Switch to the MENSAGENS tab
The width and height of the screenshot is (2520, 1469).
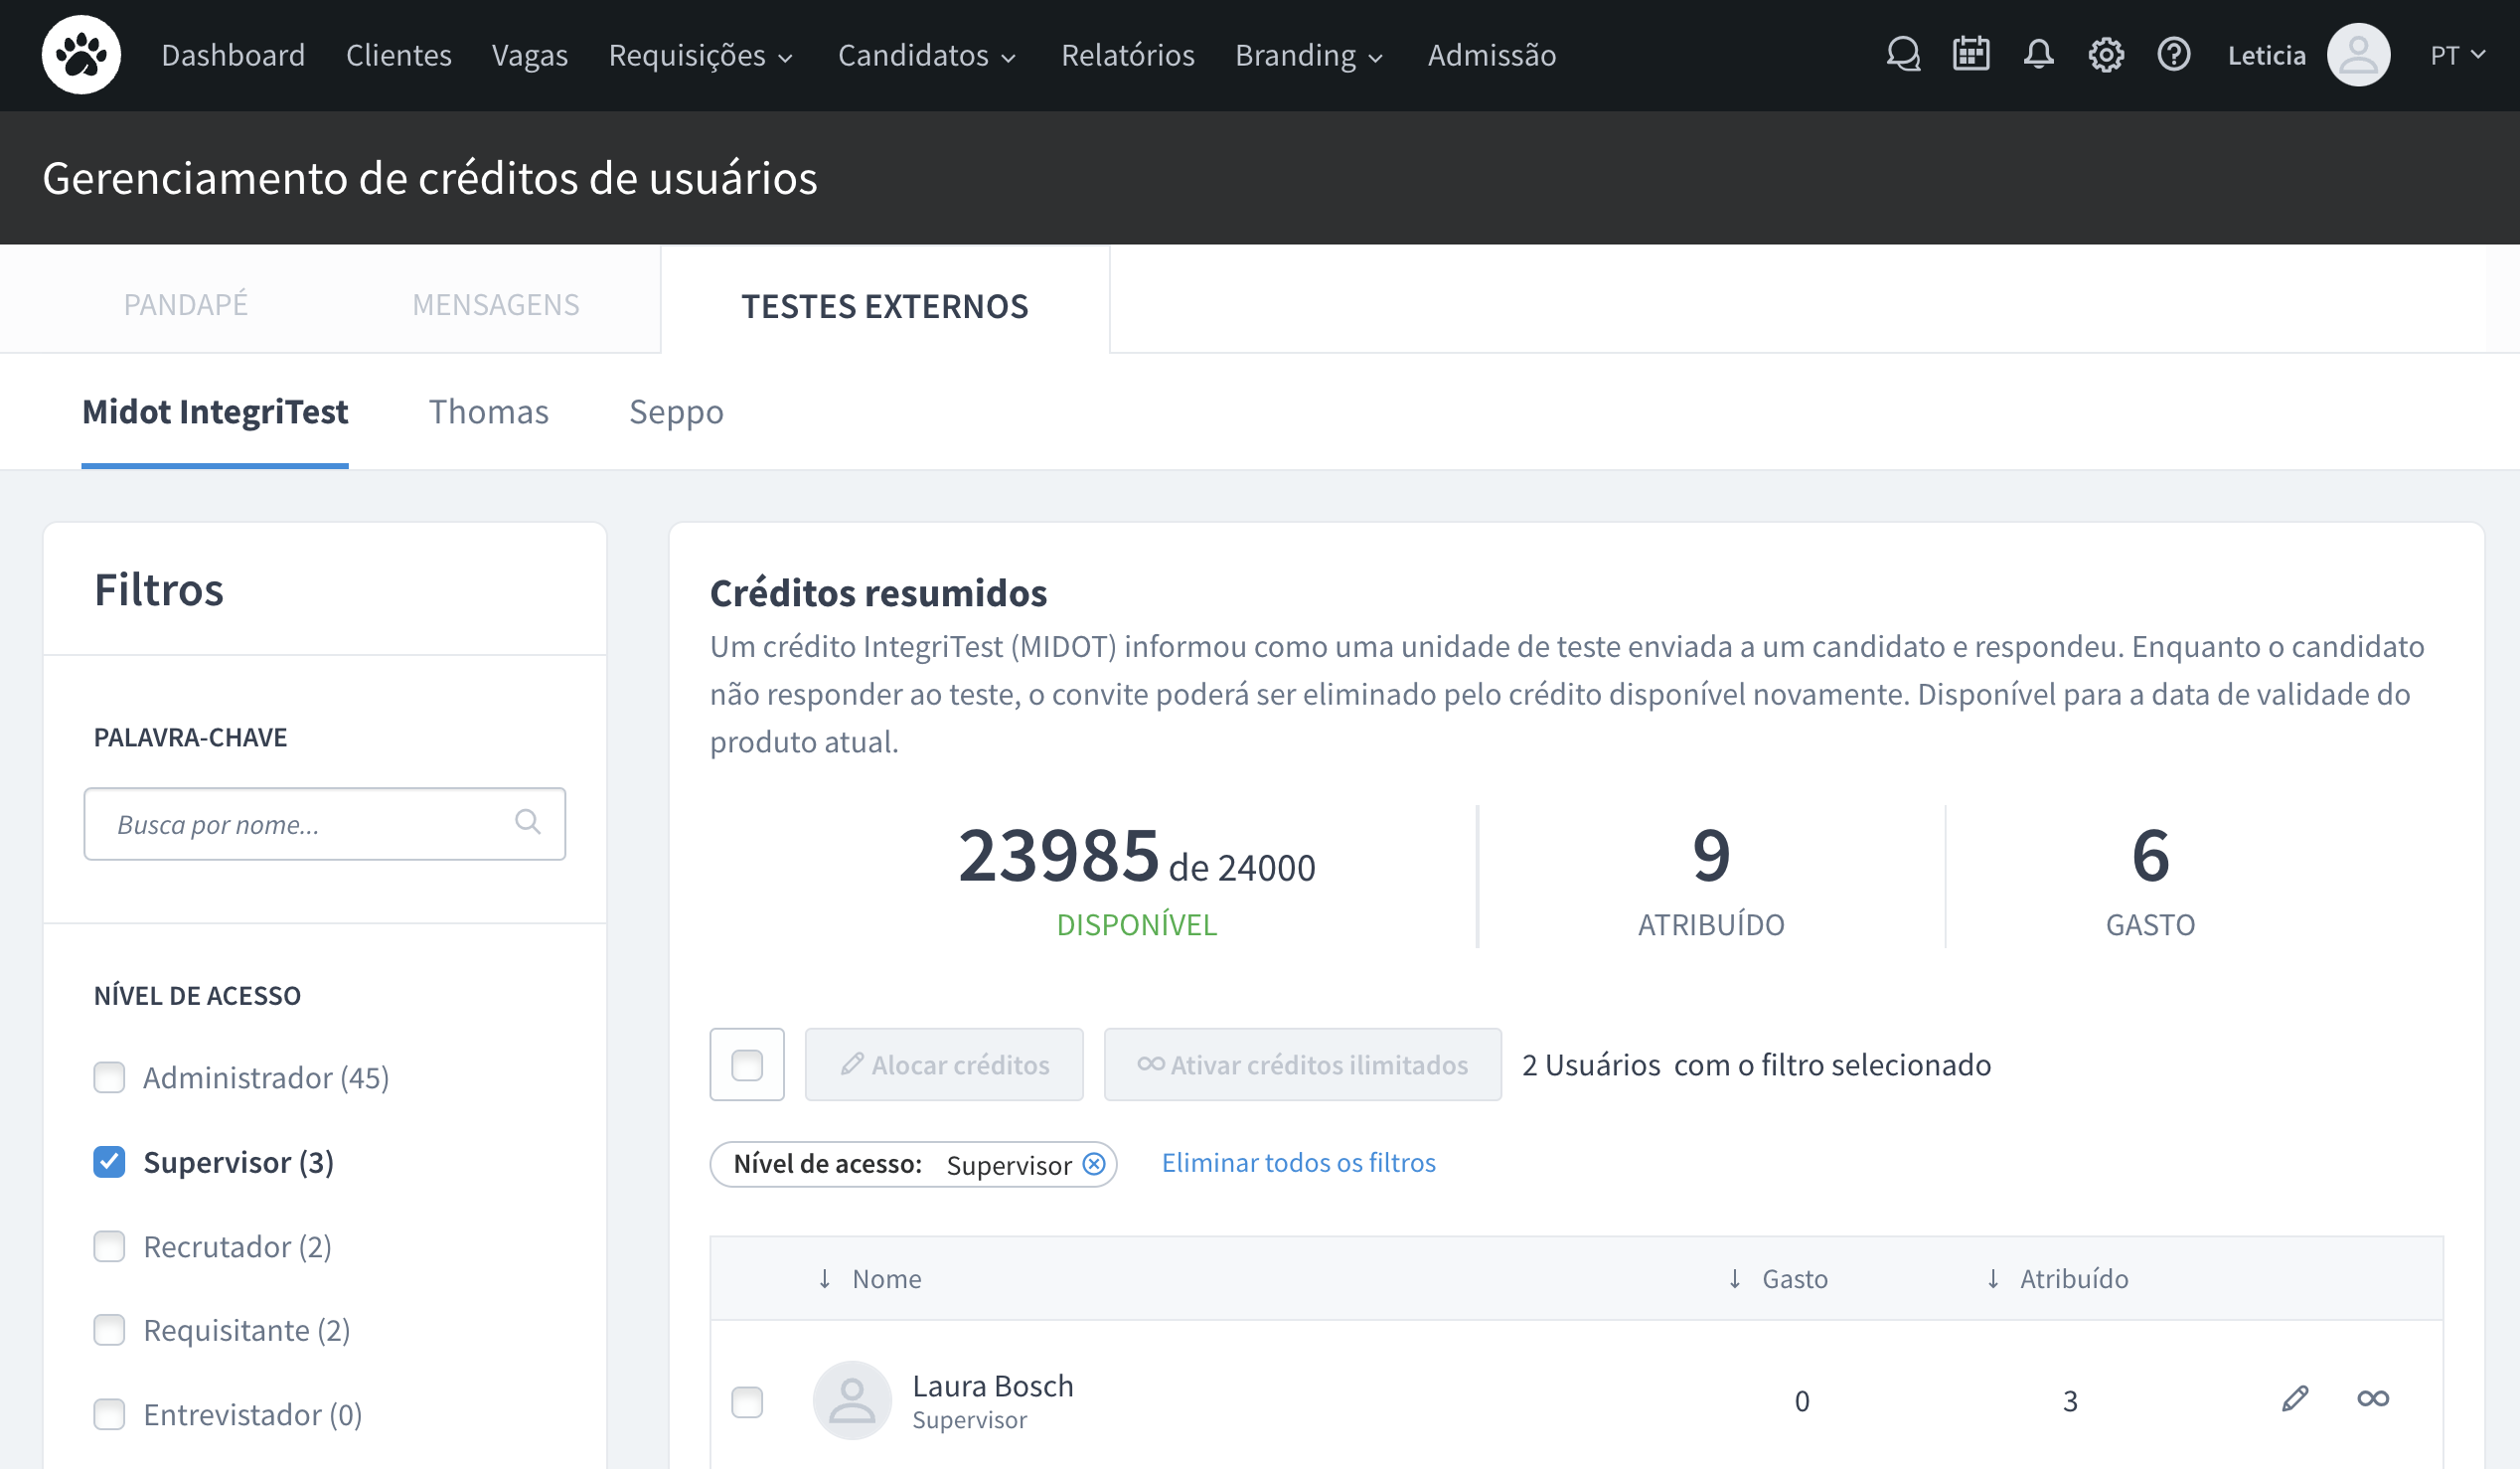(x=495, y=304)
